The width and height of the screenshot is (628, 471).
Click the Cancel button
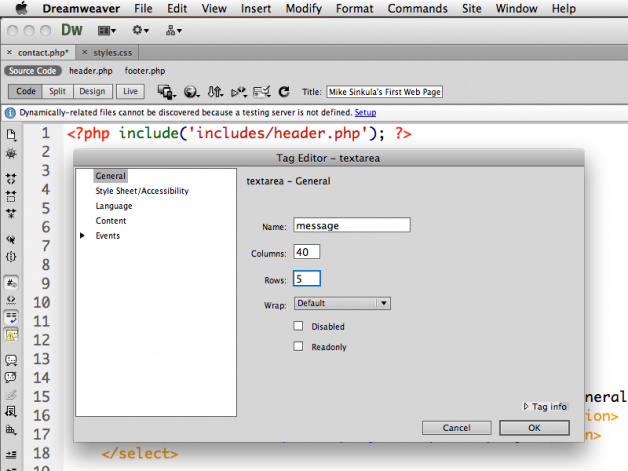pyautogui.click(x=457, y=428)
